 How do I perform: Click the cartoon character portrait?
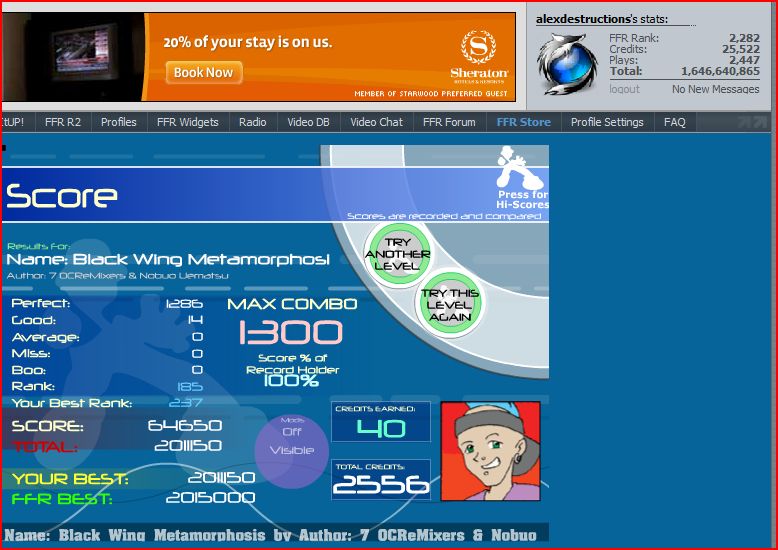491,451
